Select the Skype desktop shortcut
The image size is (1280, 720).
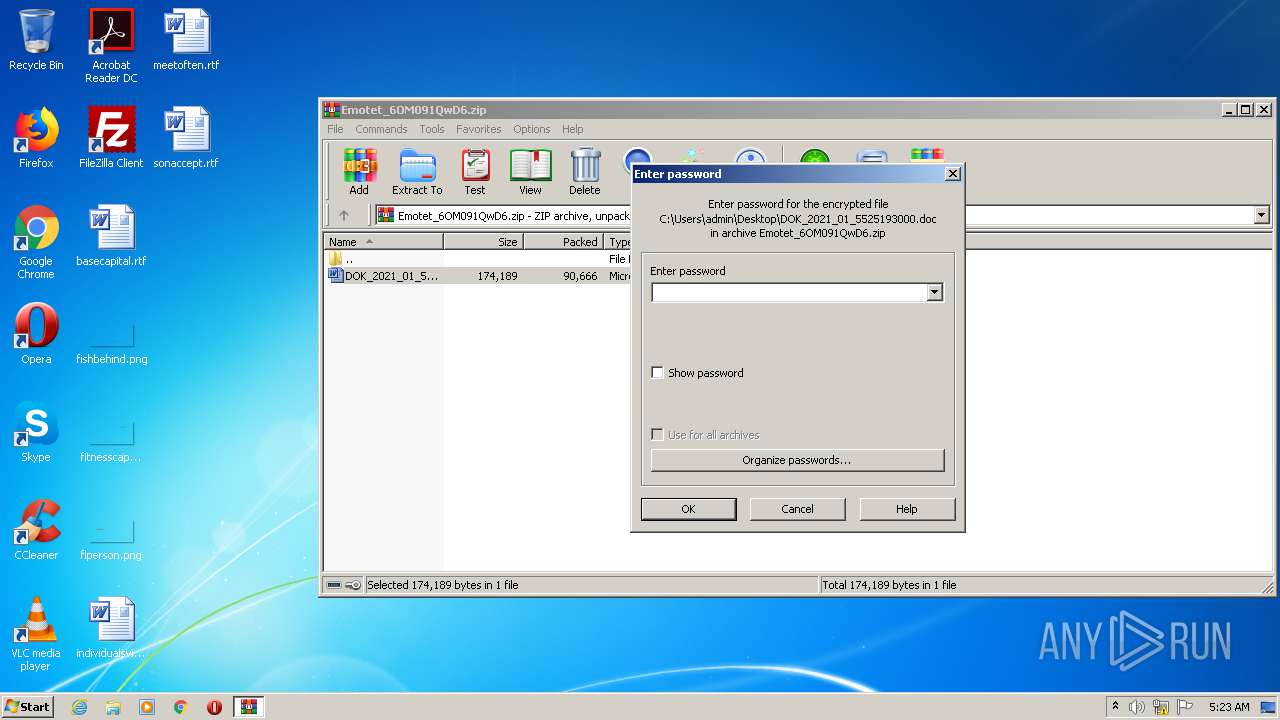coord(36,432)
